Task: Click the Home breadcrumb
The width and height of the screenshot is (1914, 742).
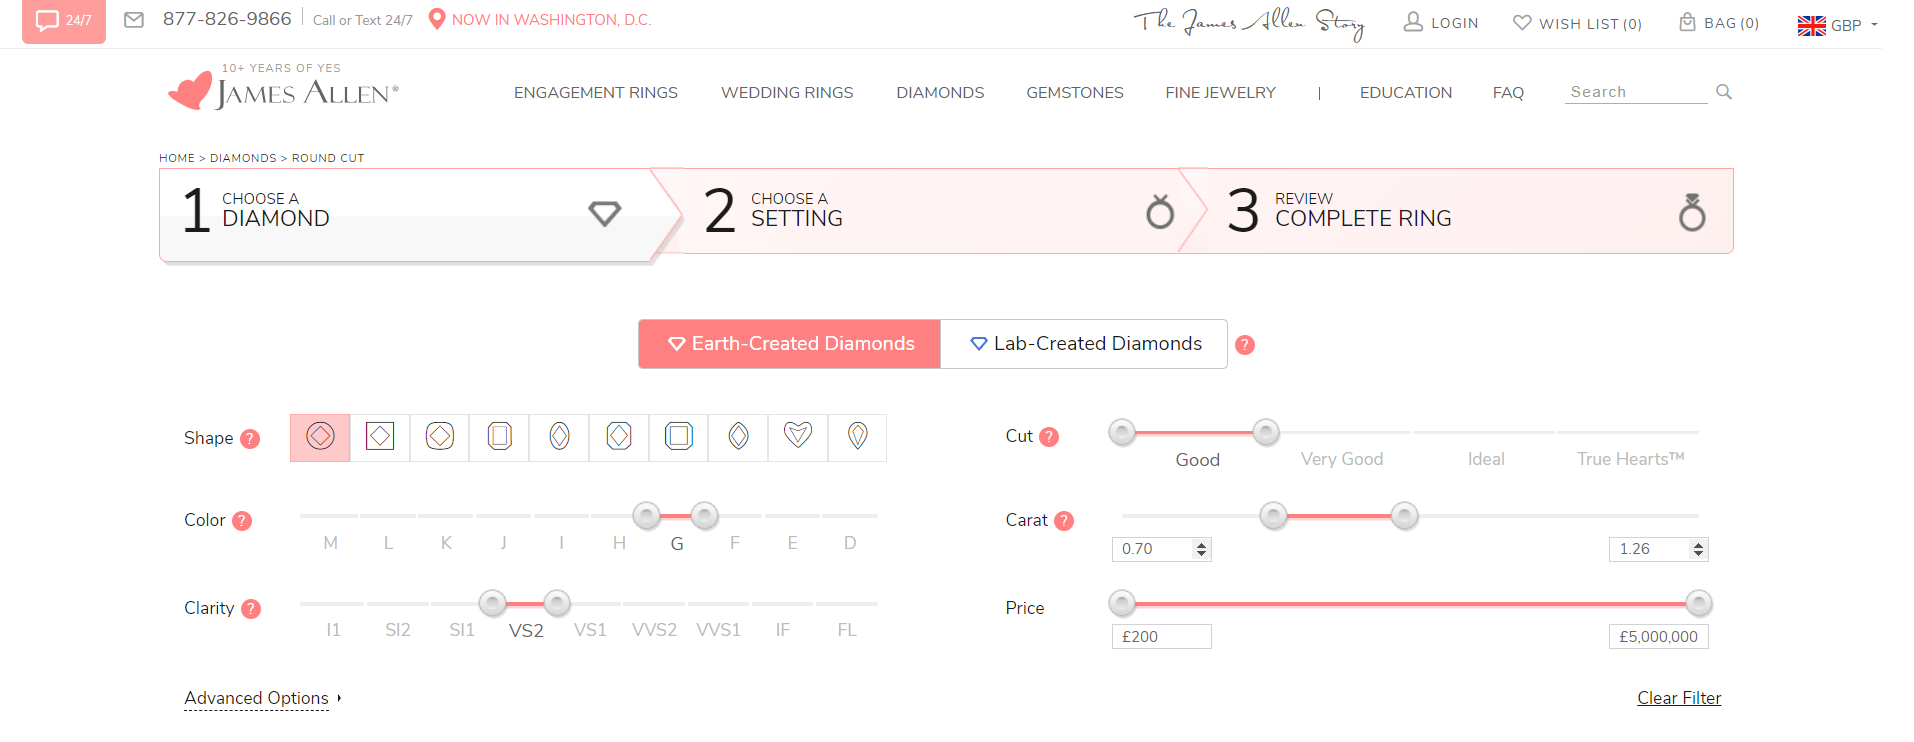Action: tap(177, 158)
